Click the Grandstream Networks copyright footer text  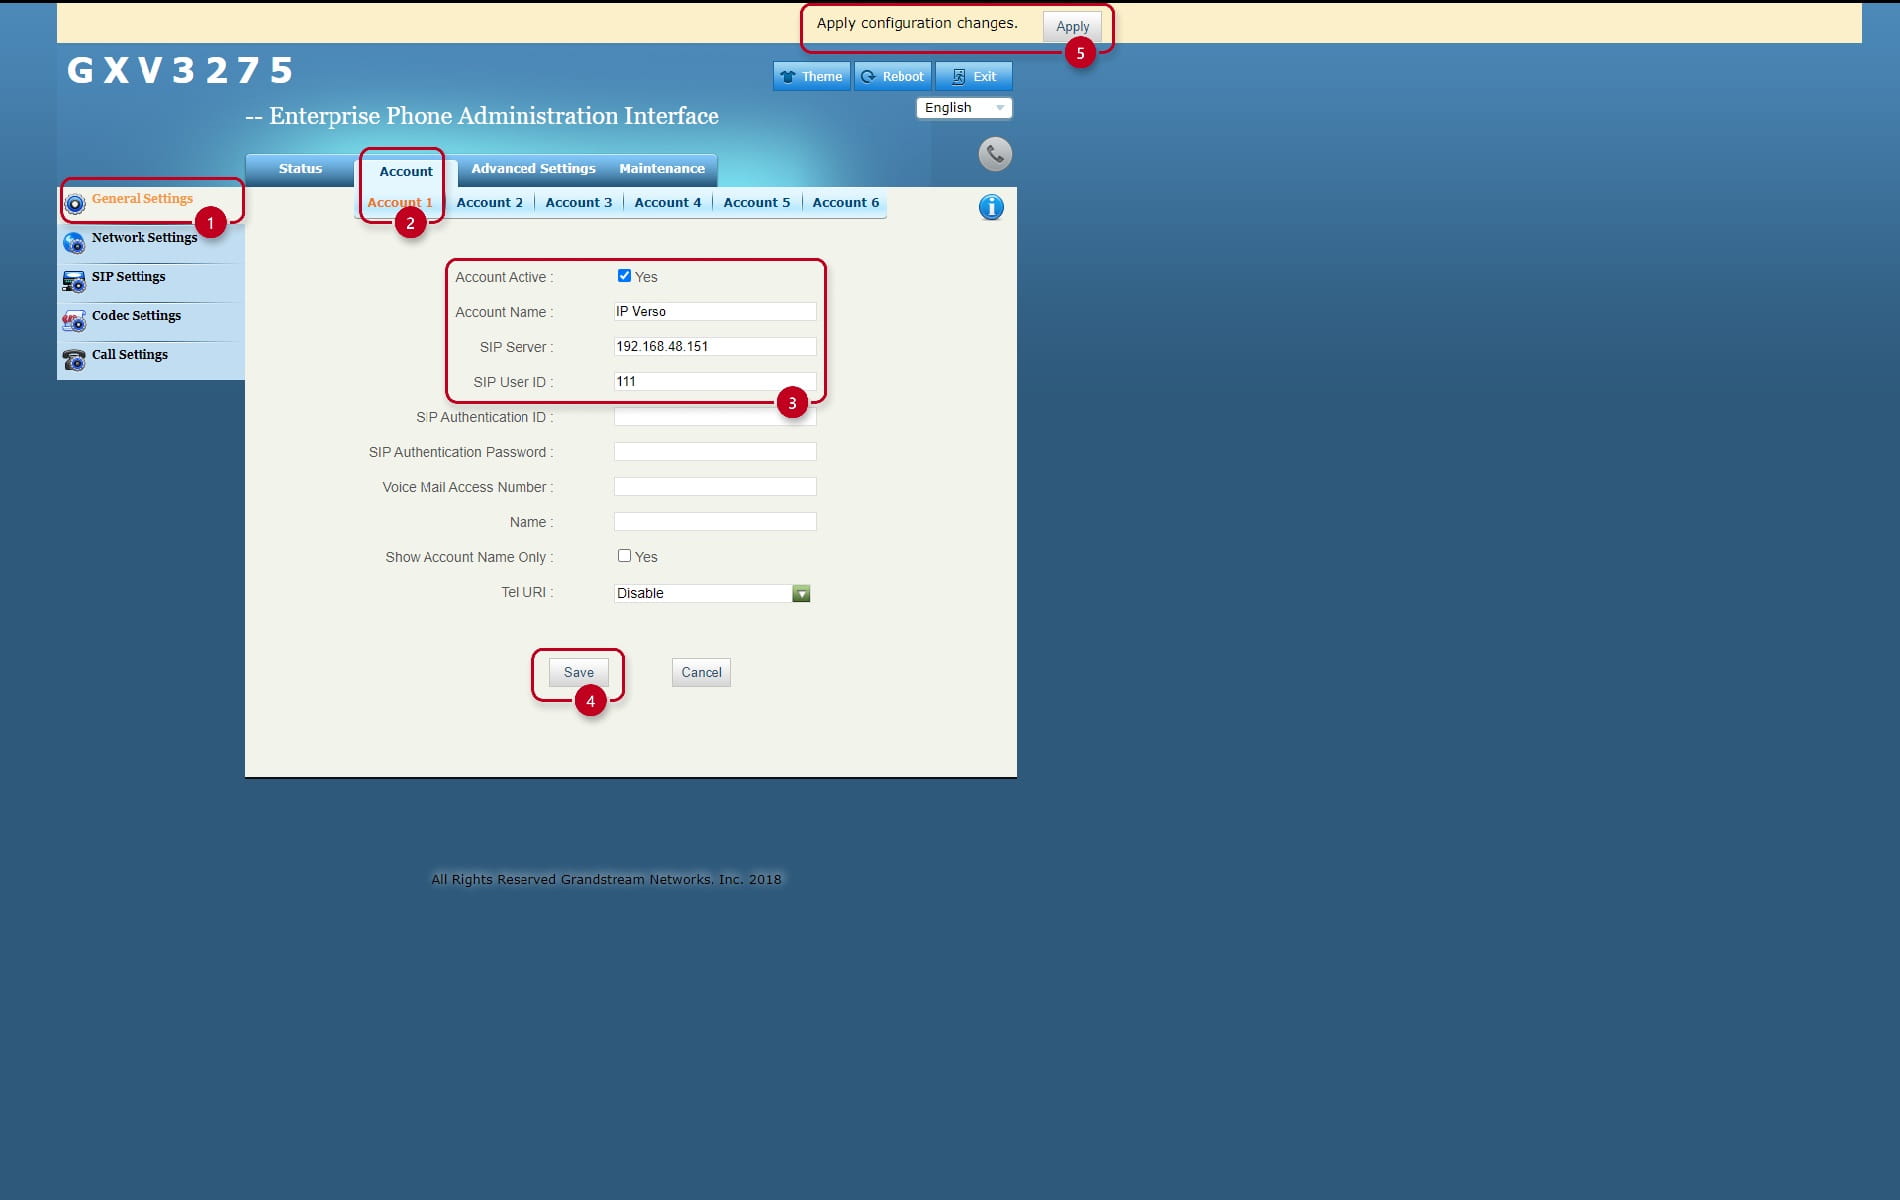pyautogui.click(x=606, y=880)
